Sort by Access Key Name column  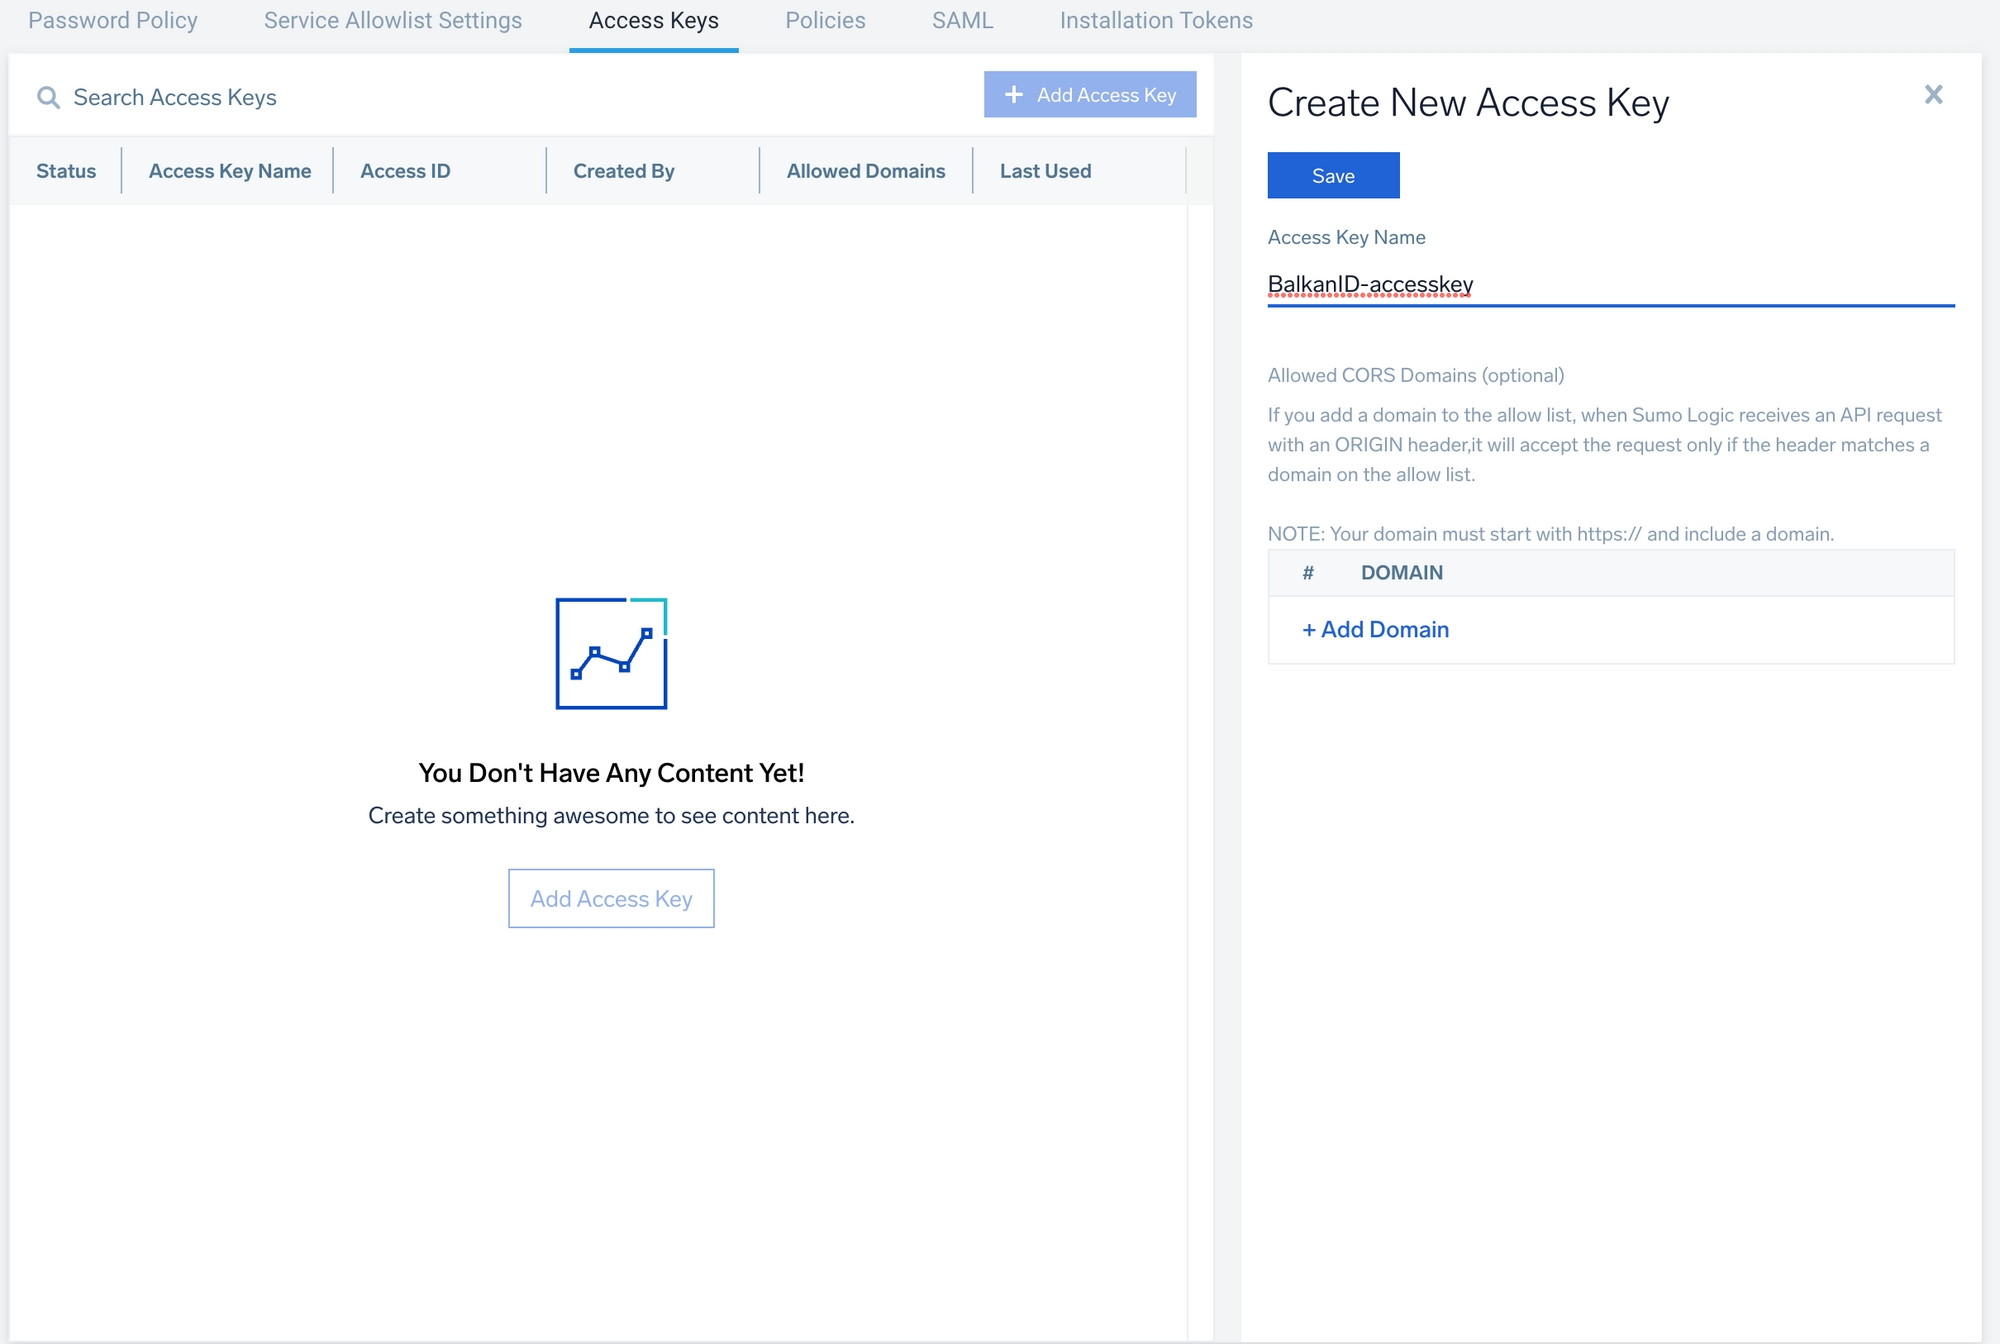(230, 171)
